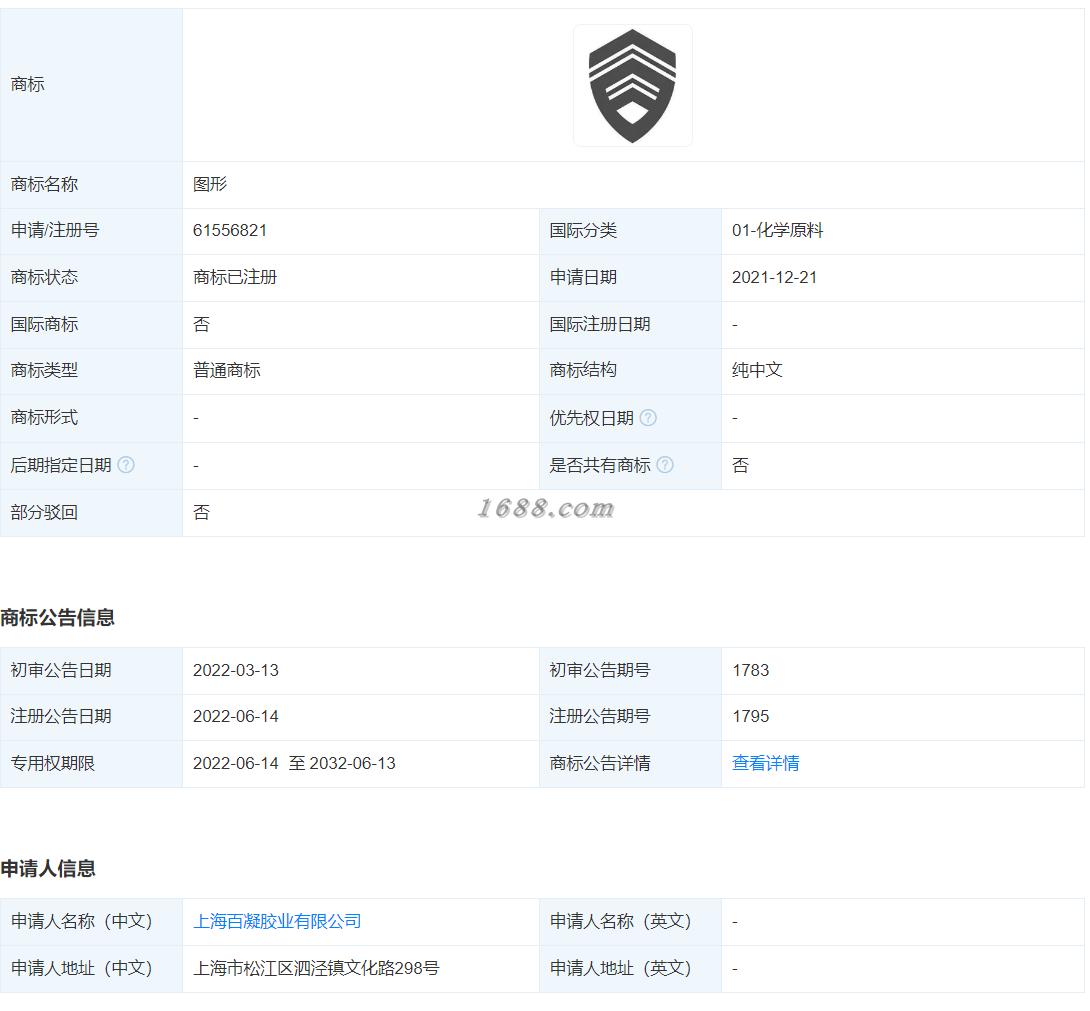Open help icon beside 优先权日期
1090x1011 pixels.
click(648, 418)
